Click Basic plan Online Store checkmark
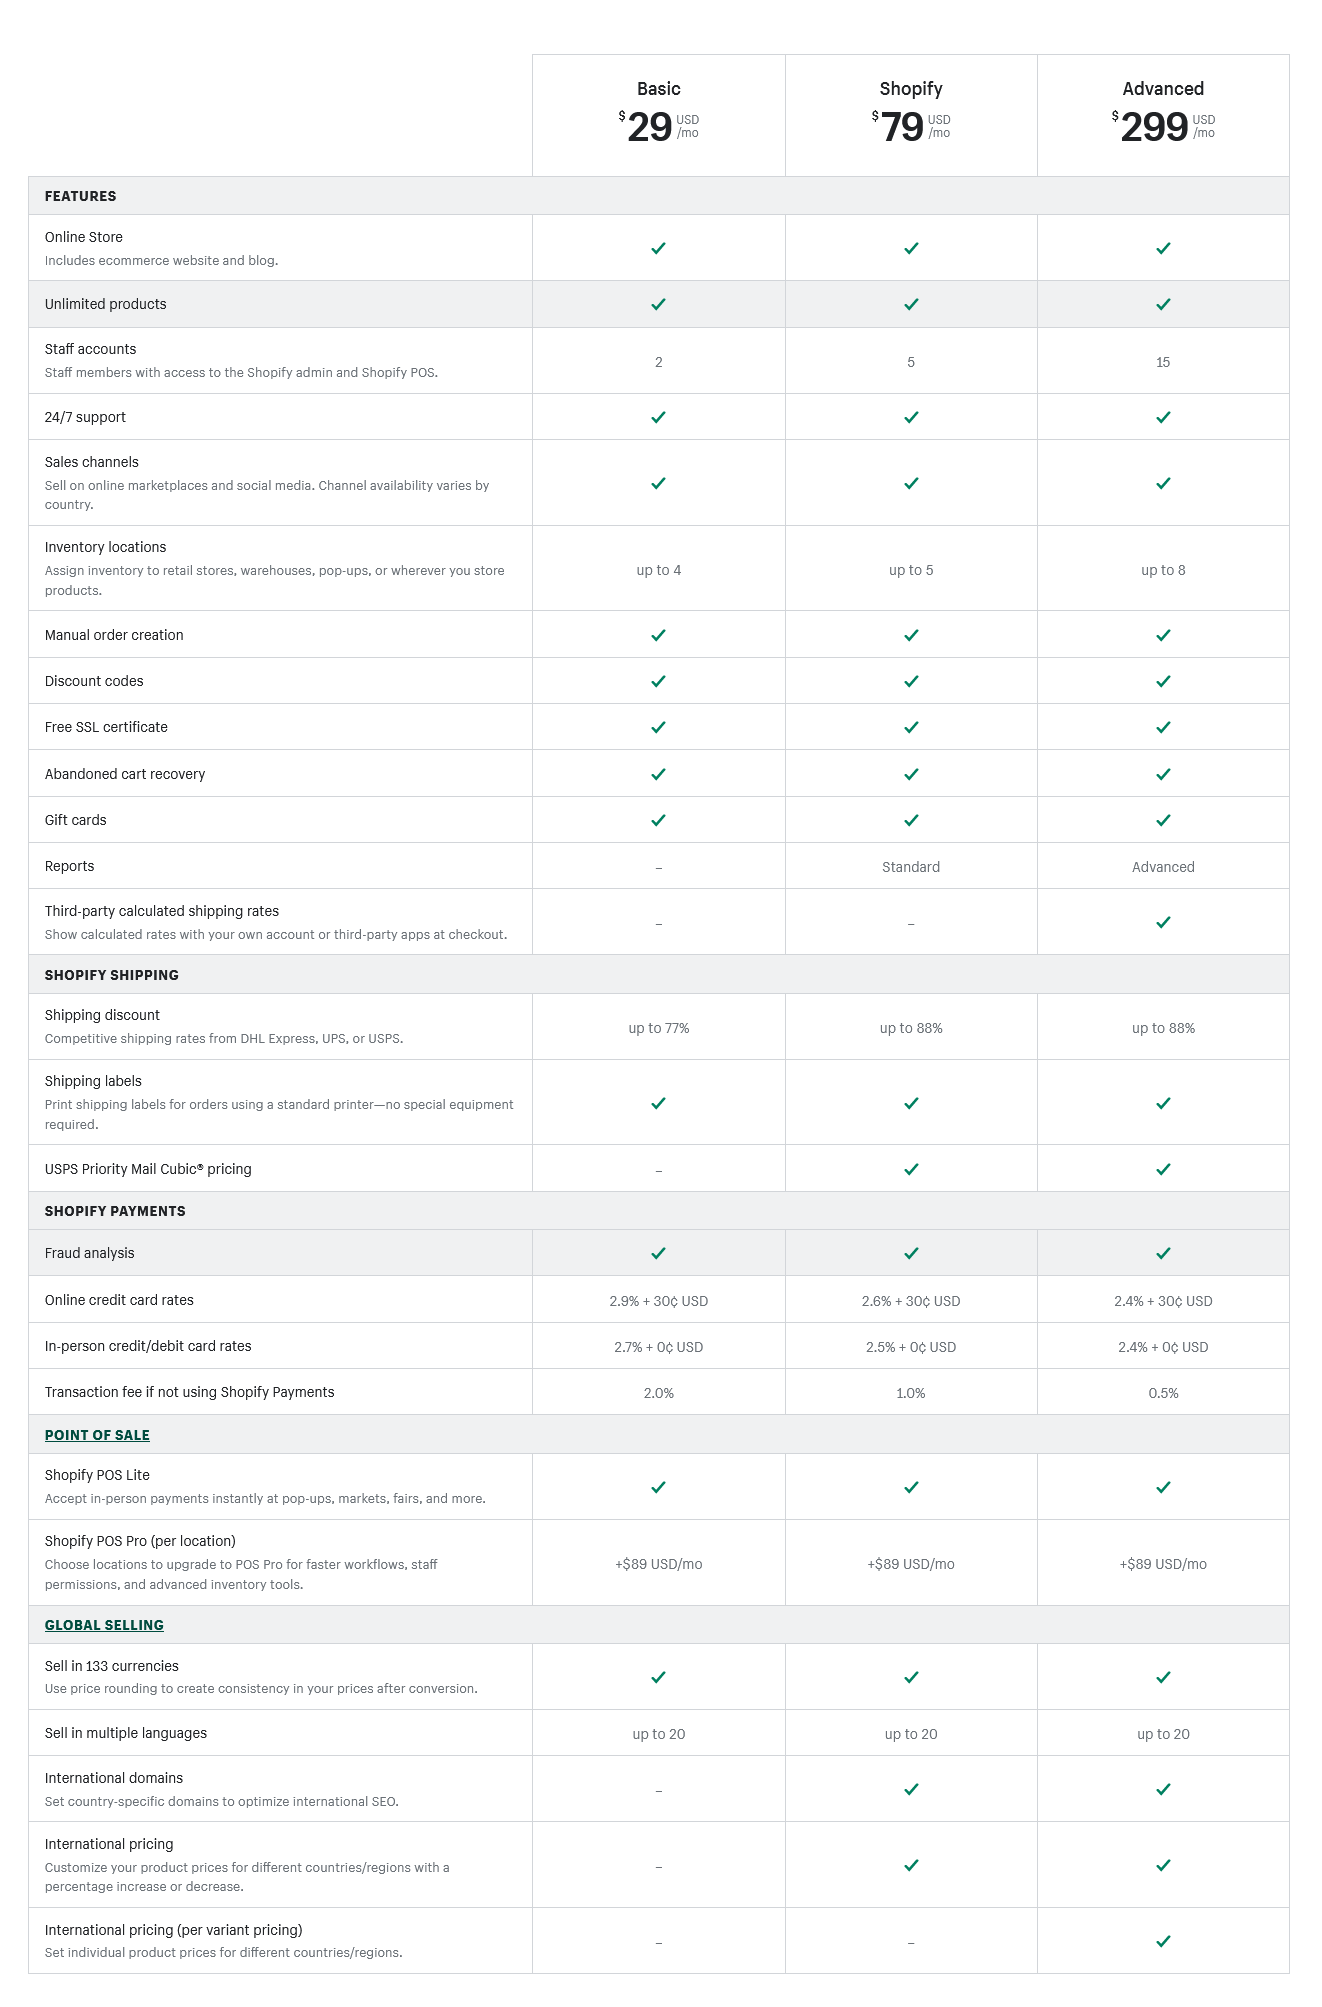Image resolution: width=1322 pixels, height=2007 pixels. [x=658, y=248]
